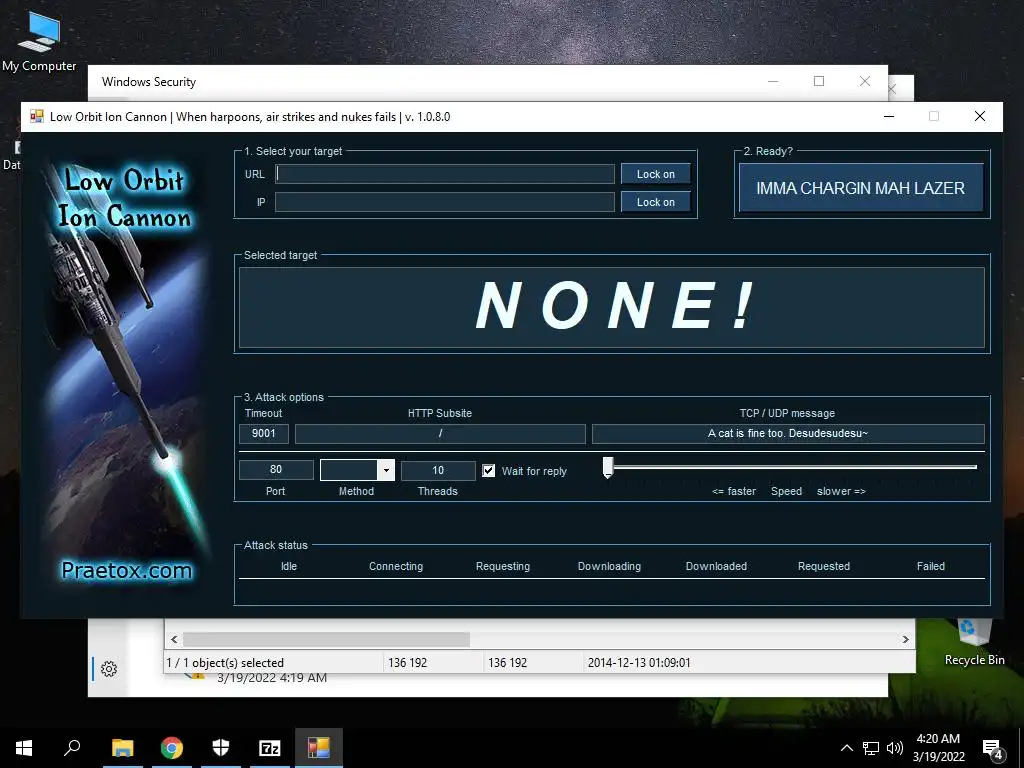Click the 1 / 1 object(s) selected status text
1024x768 pixels.
(x=225, y=662)
